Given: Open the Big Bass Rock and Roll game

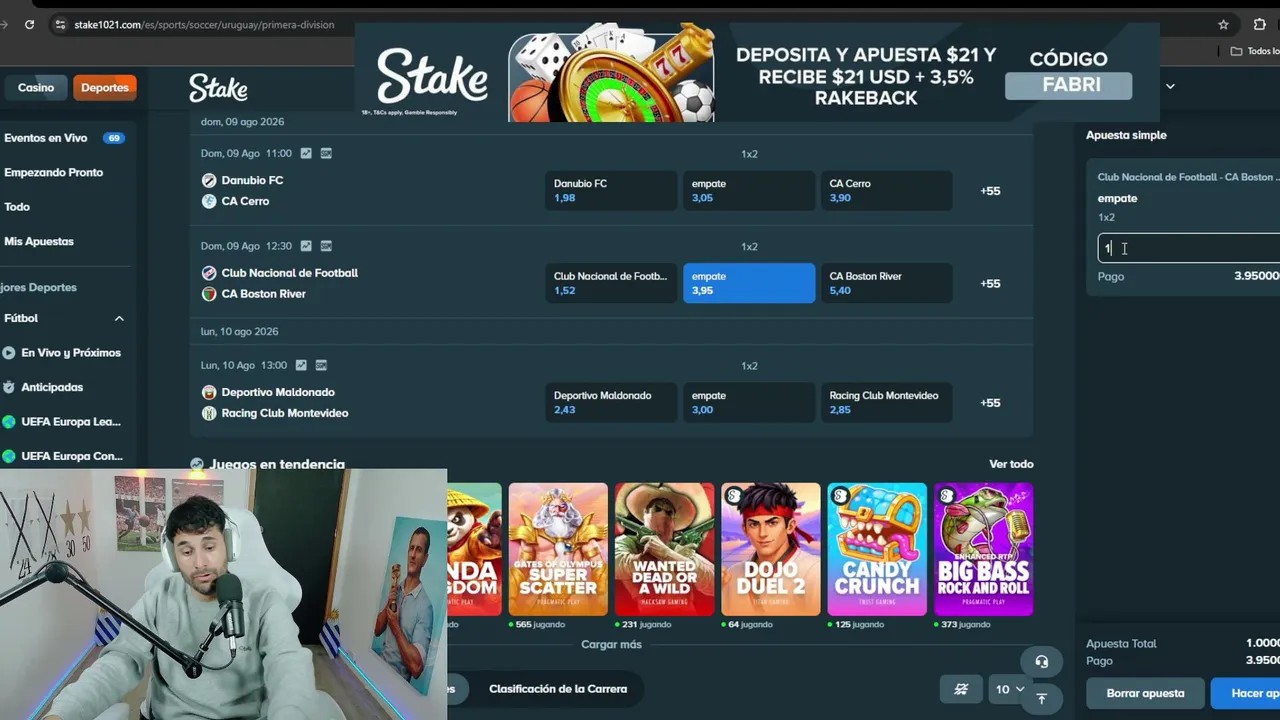Looking at the screenshot, I should (984, 549).
